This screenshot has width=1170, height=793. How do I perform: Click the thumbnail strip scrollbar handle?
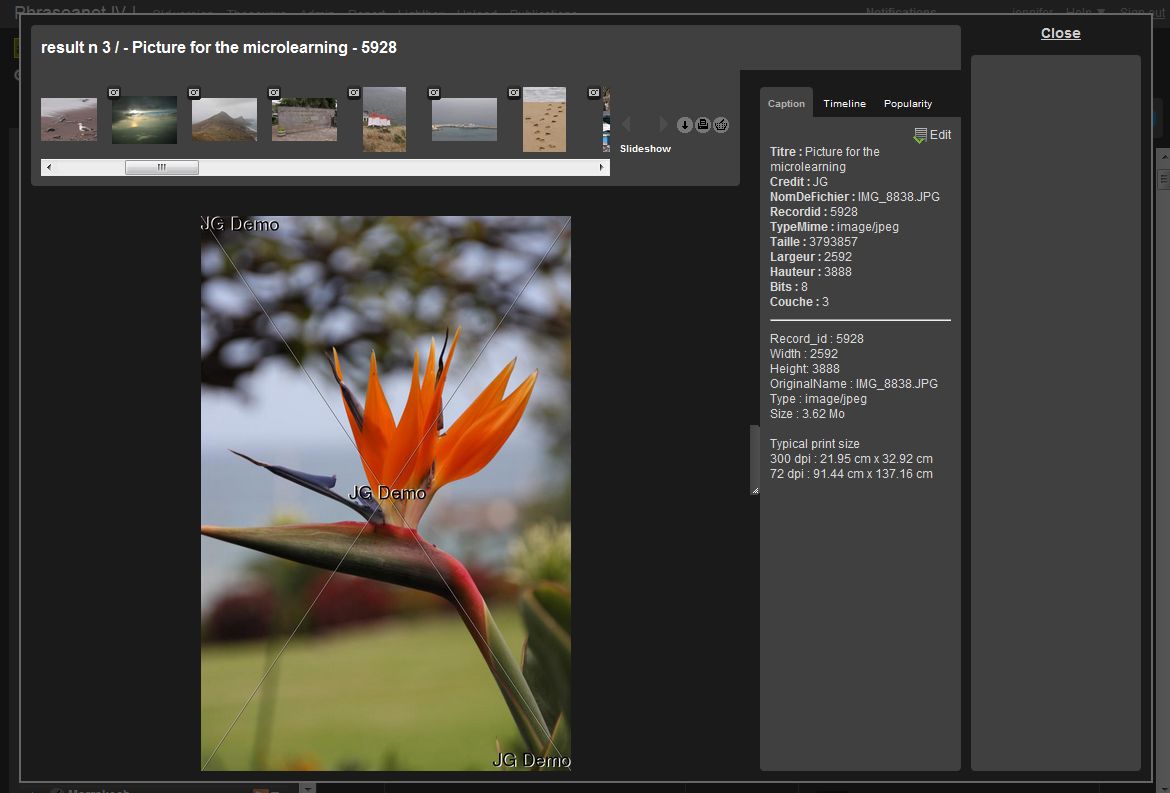(161, 168)
